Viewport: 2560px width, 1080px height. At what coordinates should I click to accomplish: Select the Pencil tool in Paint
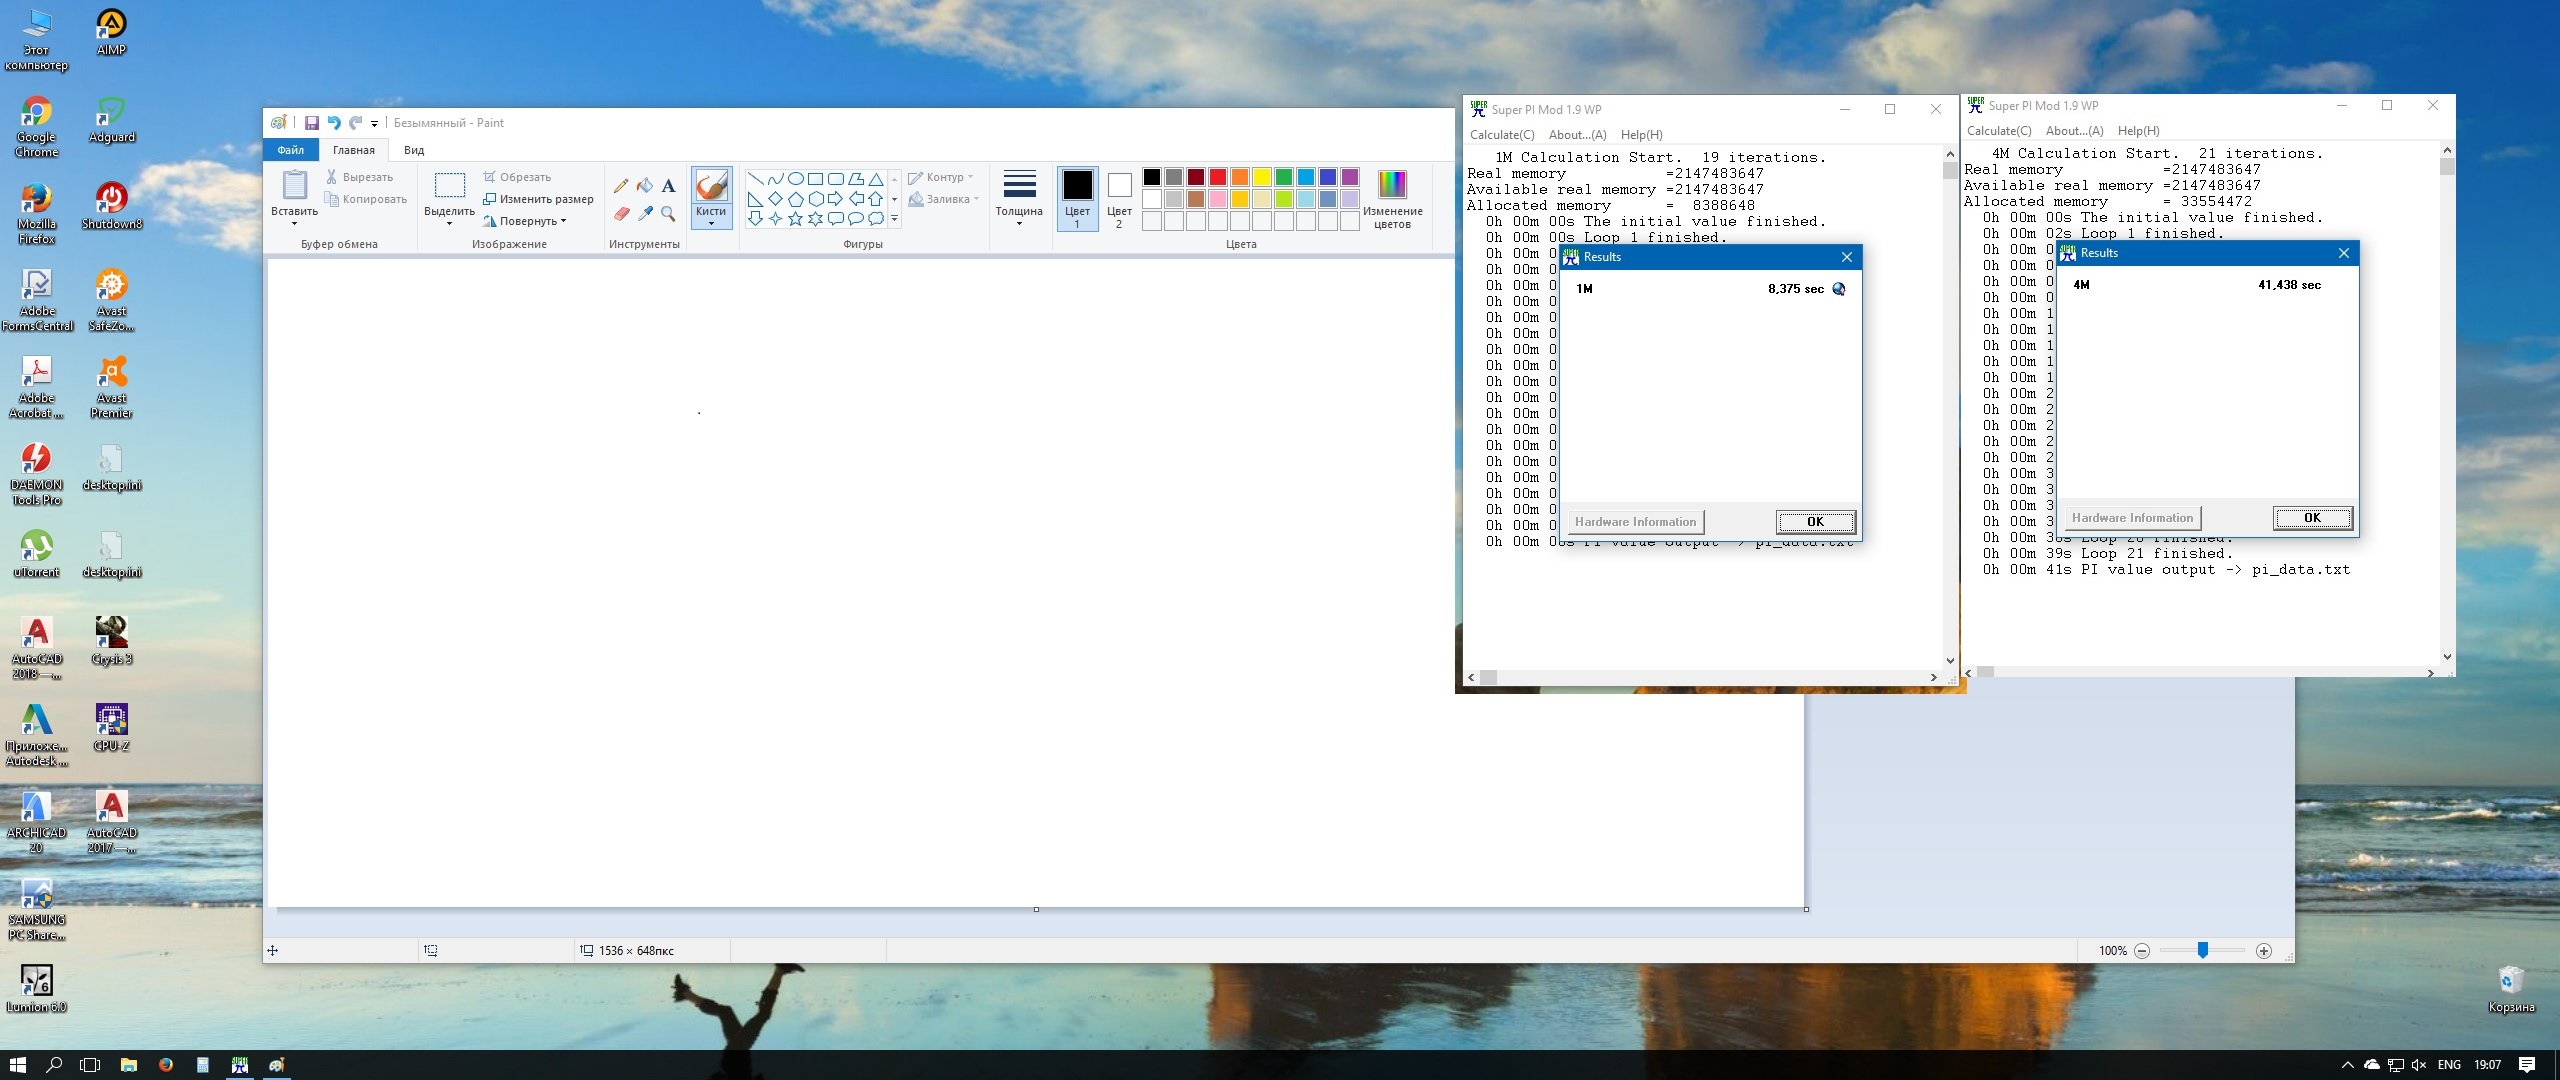point(621,185)
